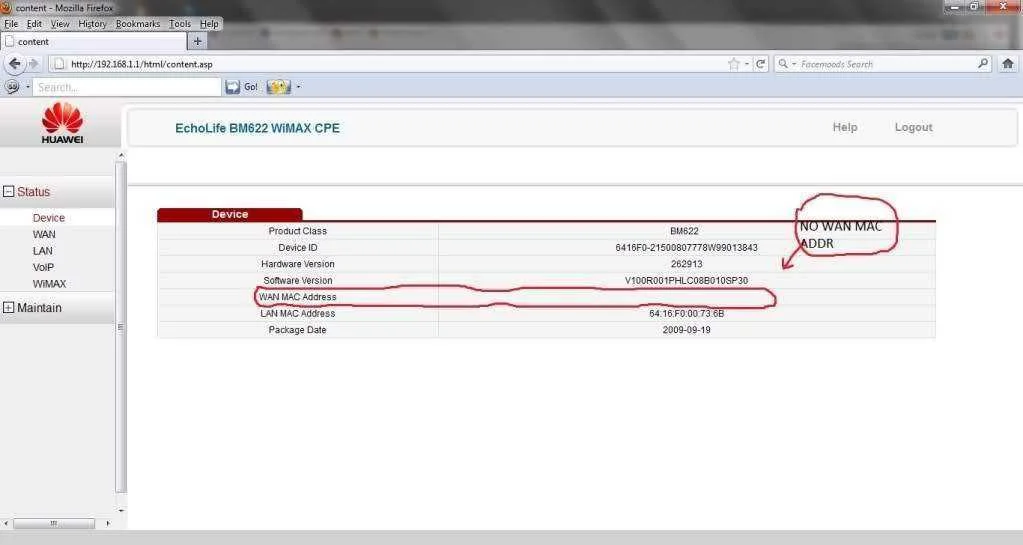Click the toolbar face logo icon
The height and width of the screenshot is (545, 1023).
[12, 87]
